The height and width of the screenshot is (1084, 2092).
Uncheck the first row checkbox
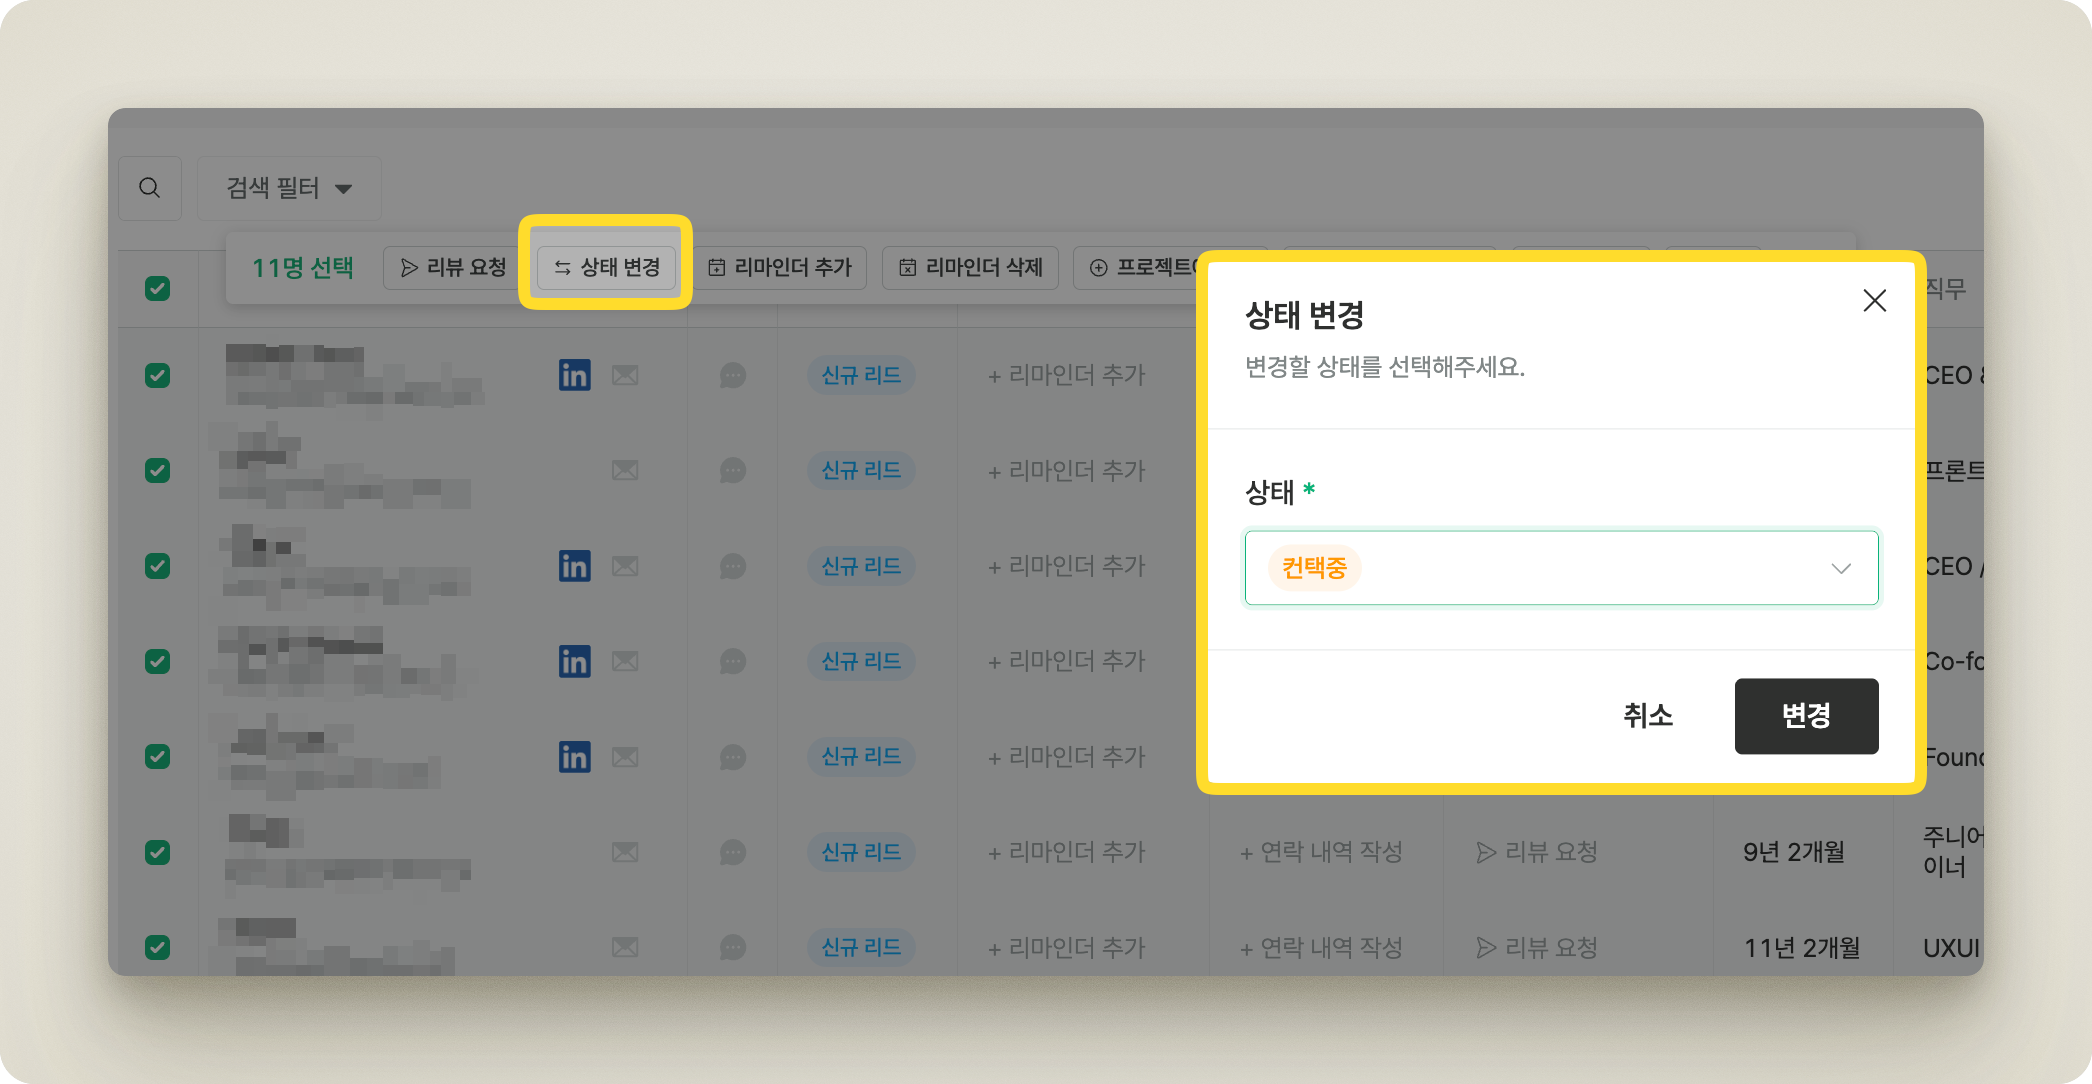coord(157,375)
